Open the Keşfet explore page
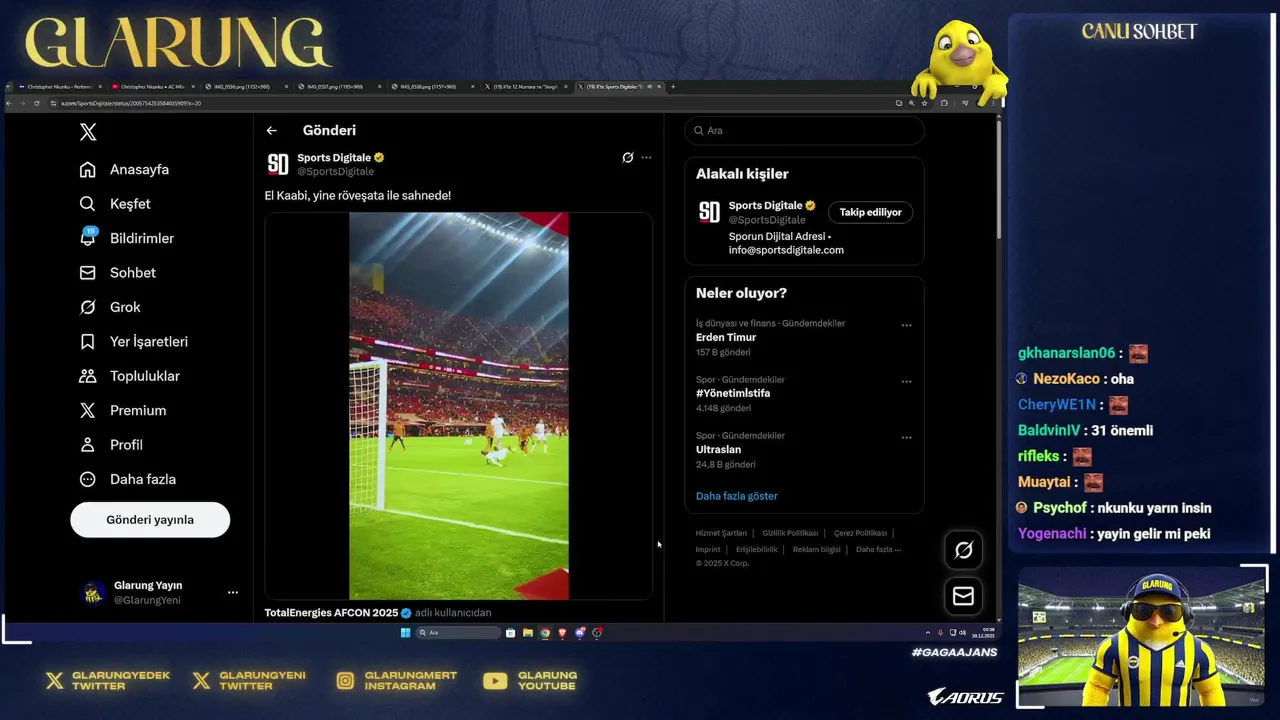1280x720 pixels. pos(116,204)
